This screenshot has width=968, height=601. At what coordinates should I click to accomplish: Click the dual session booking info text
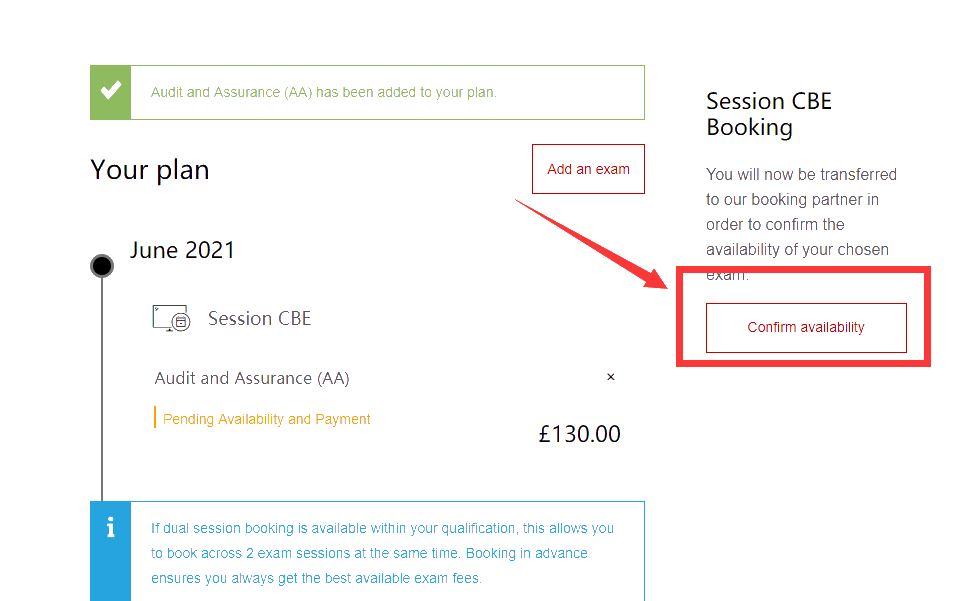(382, 553)
